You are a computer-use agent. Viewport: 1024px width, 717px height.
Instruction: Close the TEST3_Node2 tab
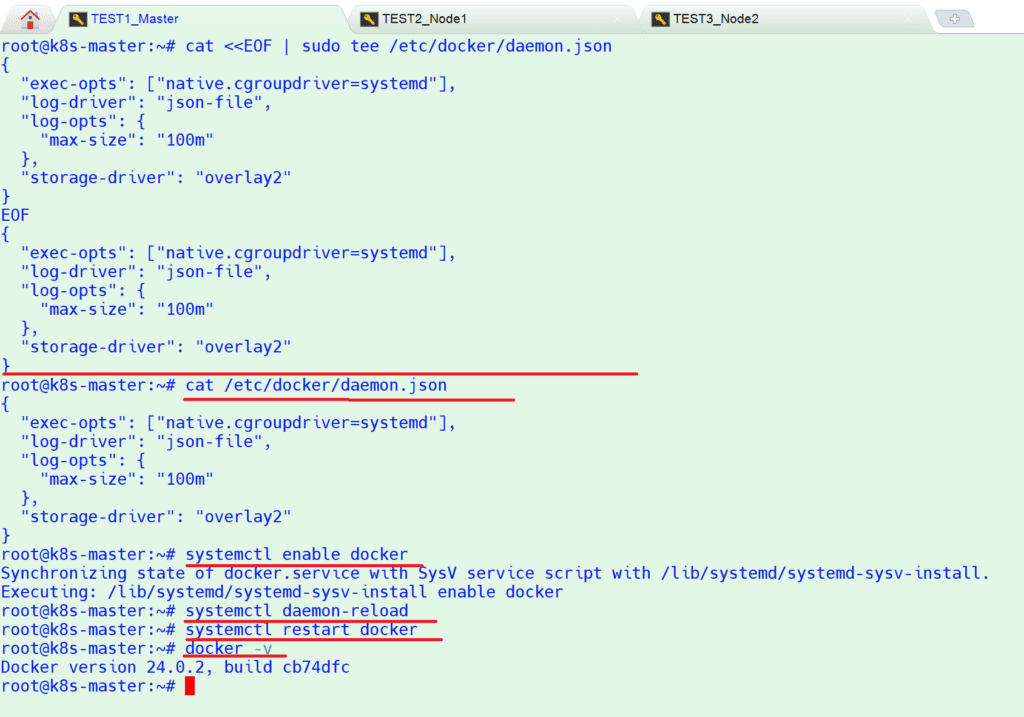(x=907, y=19)
